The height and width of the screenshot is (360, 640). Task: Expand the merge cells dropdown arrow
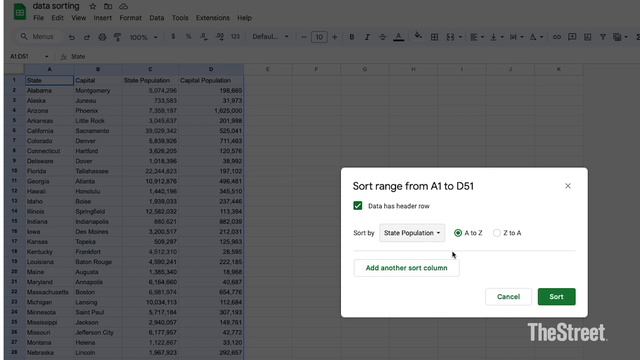point(460,37)
